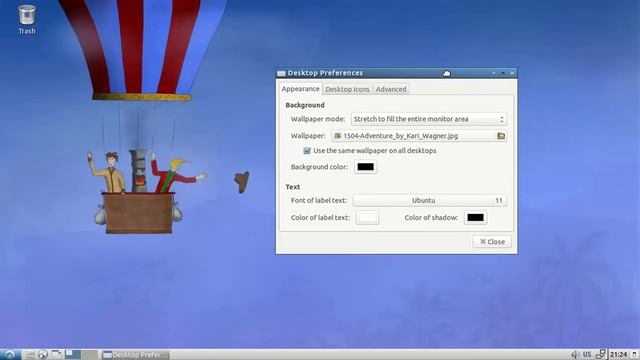Open the Background color black swatch
The height and width of the screenshot is (360, 640).
(365, 167)
